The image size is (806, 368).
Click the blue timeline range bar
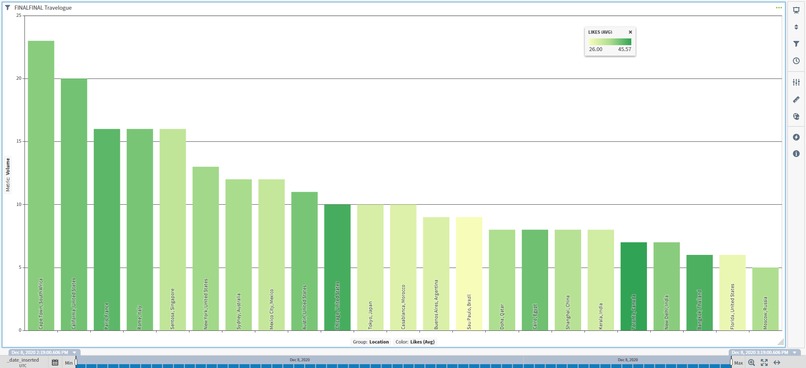click(x=404, y=365)
